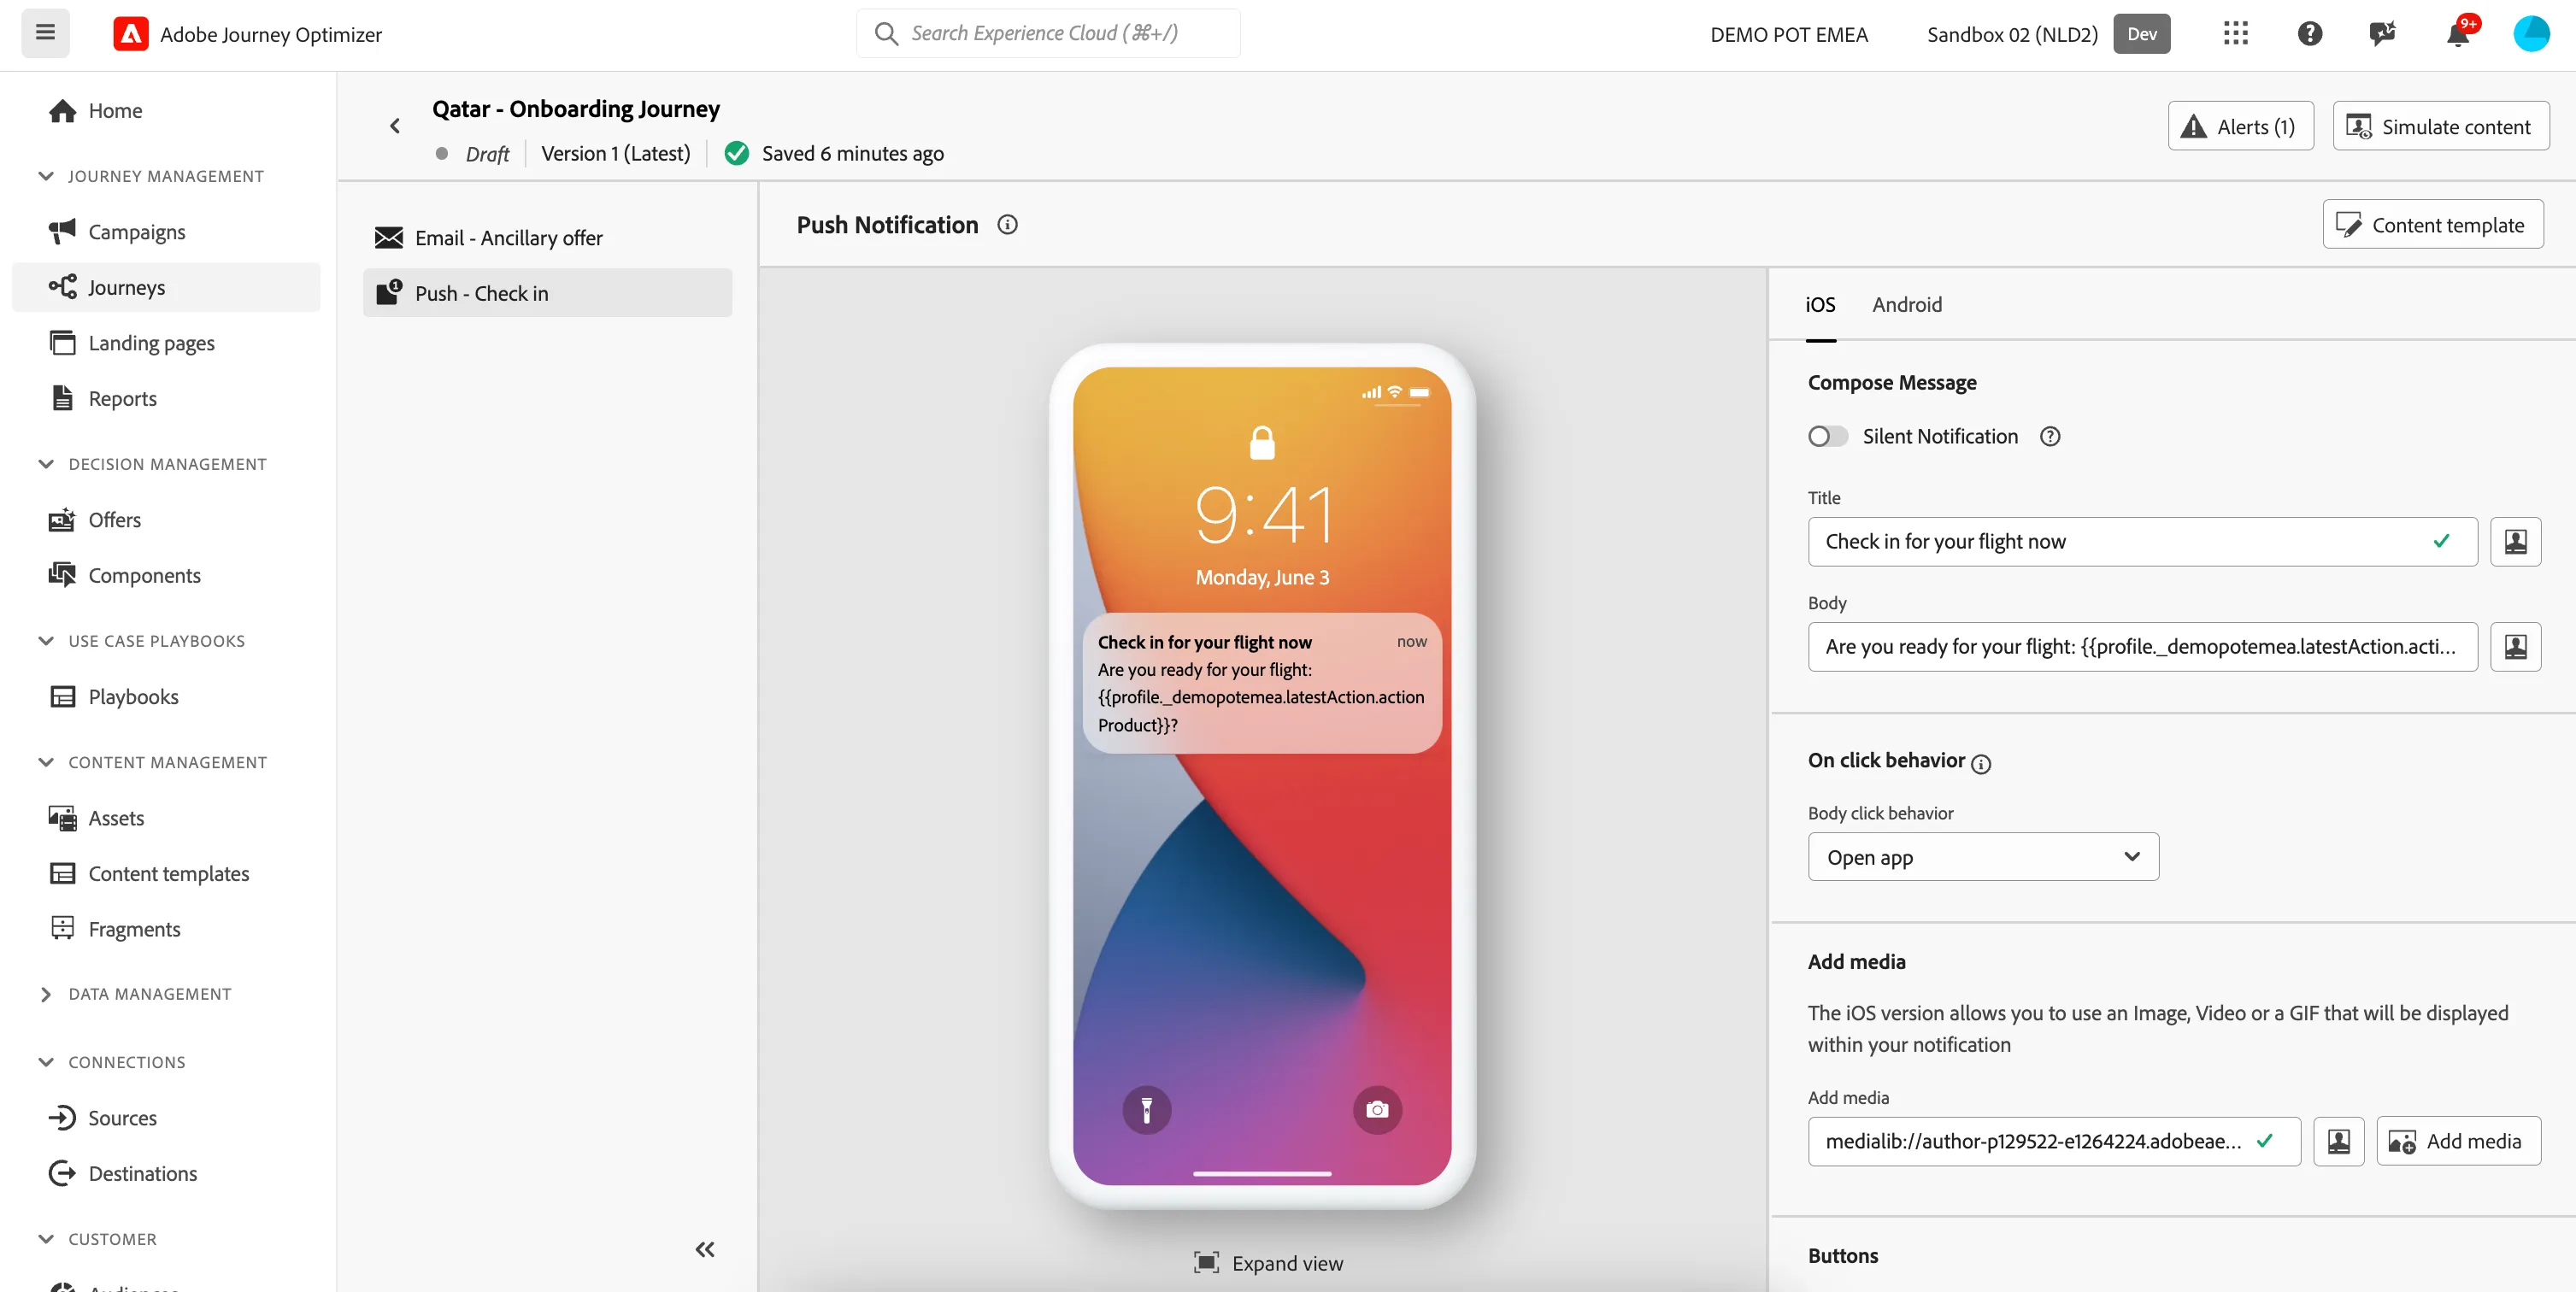Open personalization editor for Title field
This screenshot has height=1292, width=2576.
[x=2516, y=542]
